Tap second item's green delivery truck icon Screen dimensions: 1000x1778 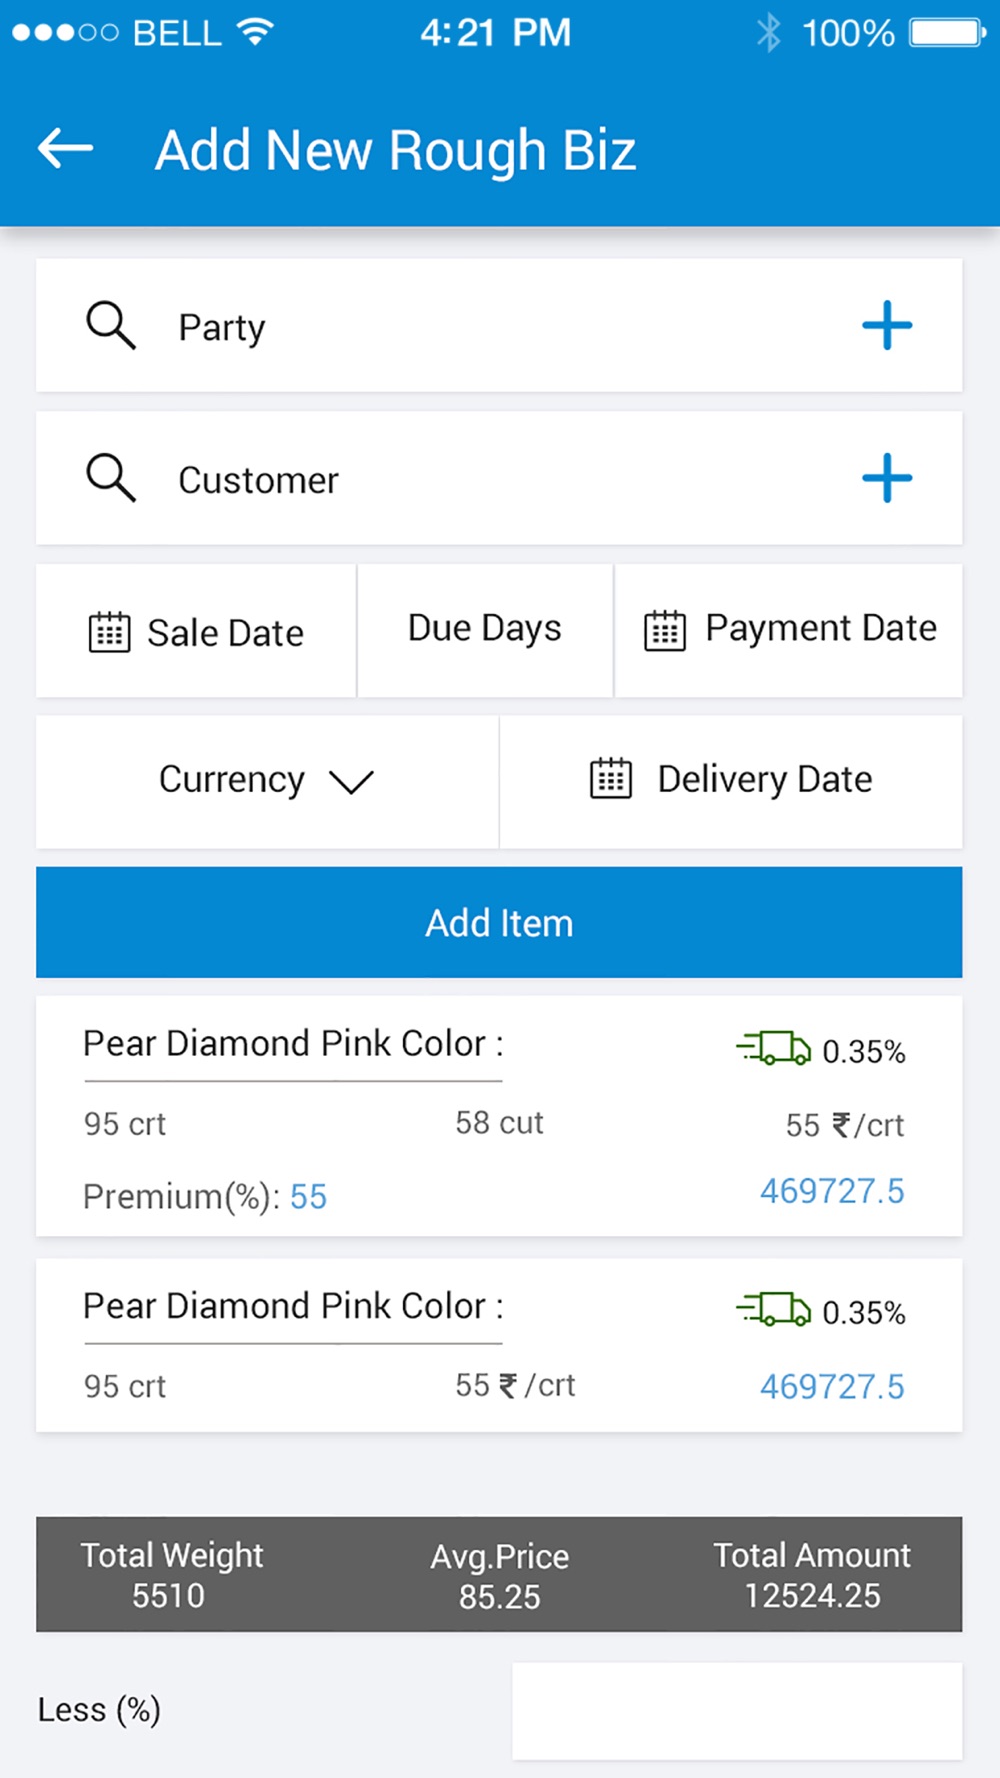(773, 1309)
